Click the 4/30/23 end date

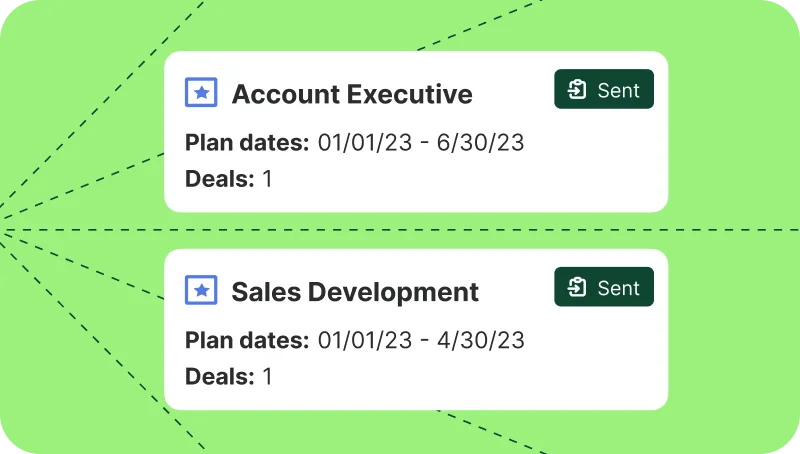point(481,340)
